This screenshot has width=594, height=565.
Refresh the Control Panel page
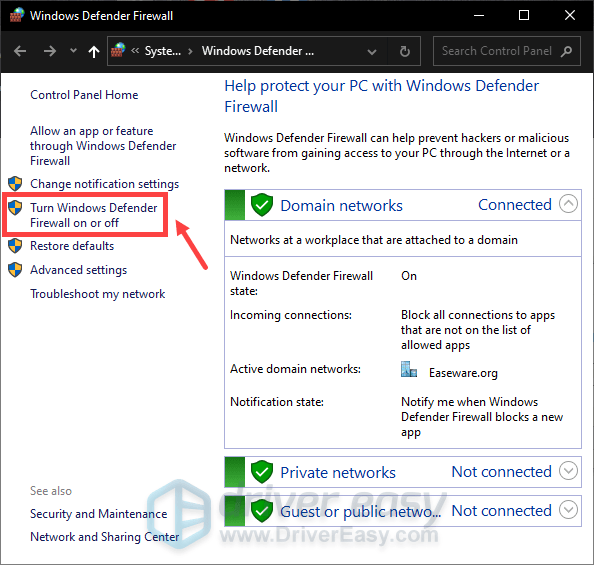(405, 51)
